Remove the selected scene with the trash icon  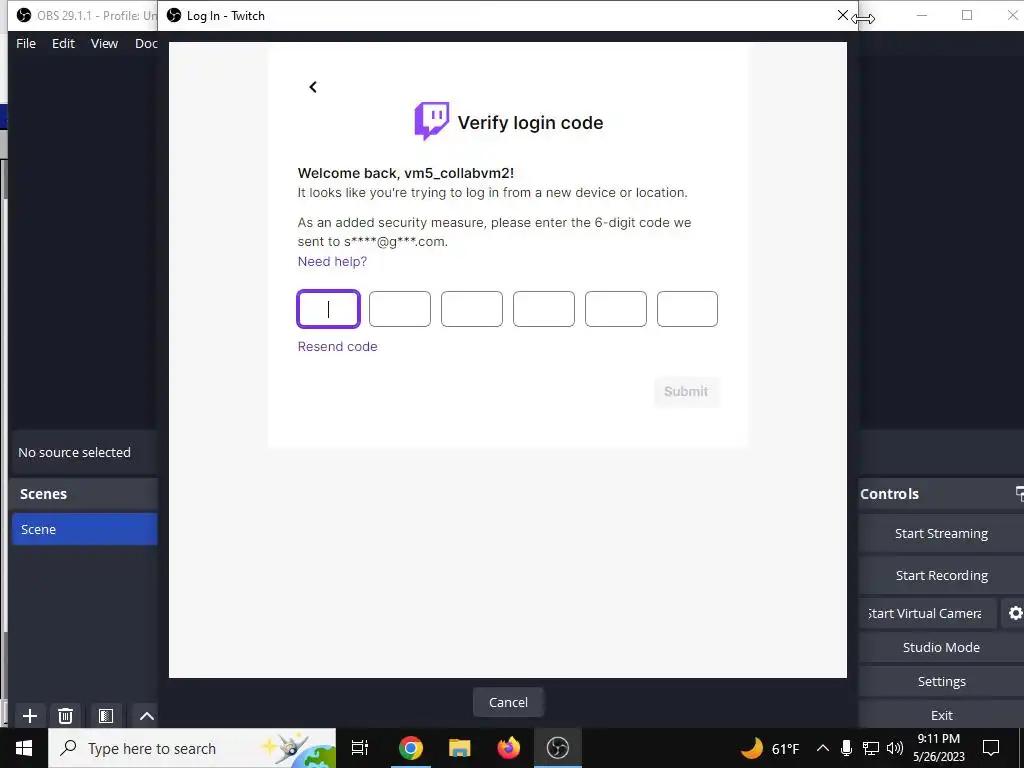click(x=65, y=716)
